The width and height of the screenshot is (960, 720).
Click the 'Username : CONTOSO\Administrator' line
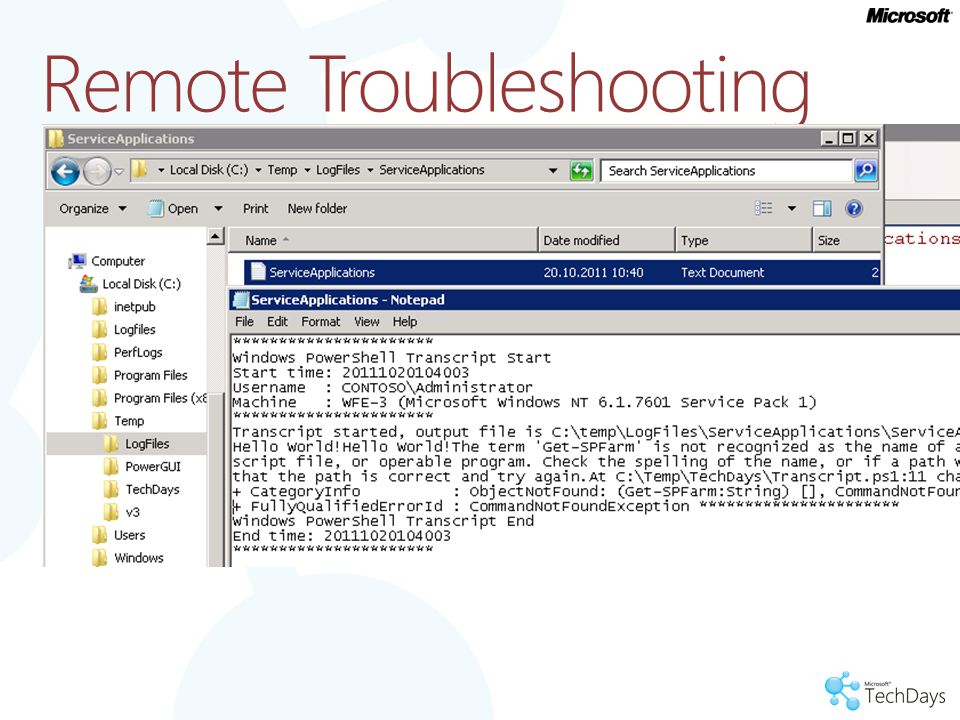click(383, 388)
